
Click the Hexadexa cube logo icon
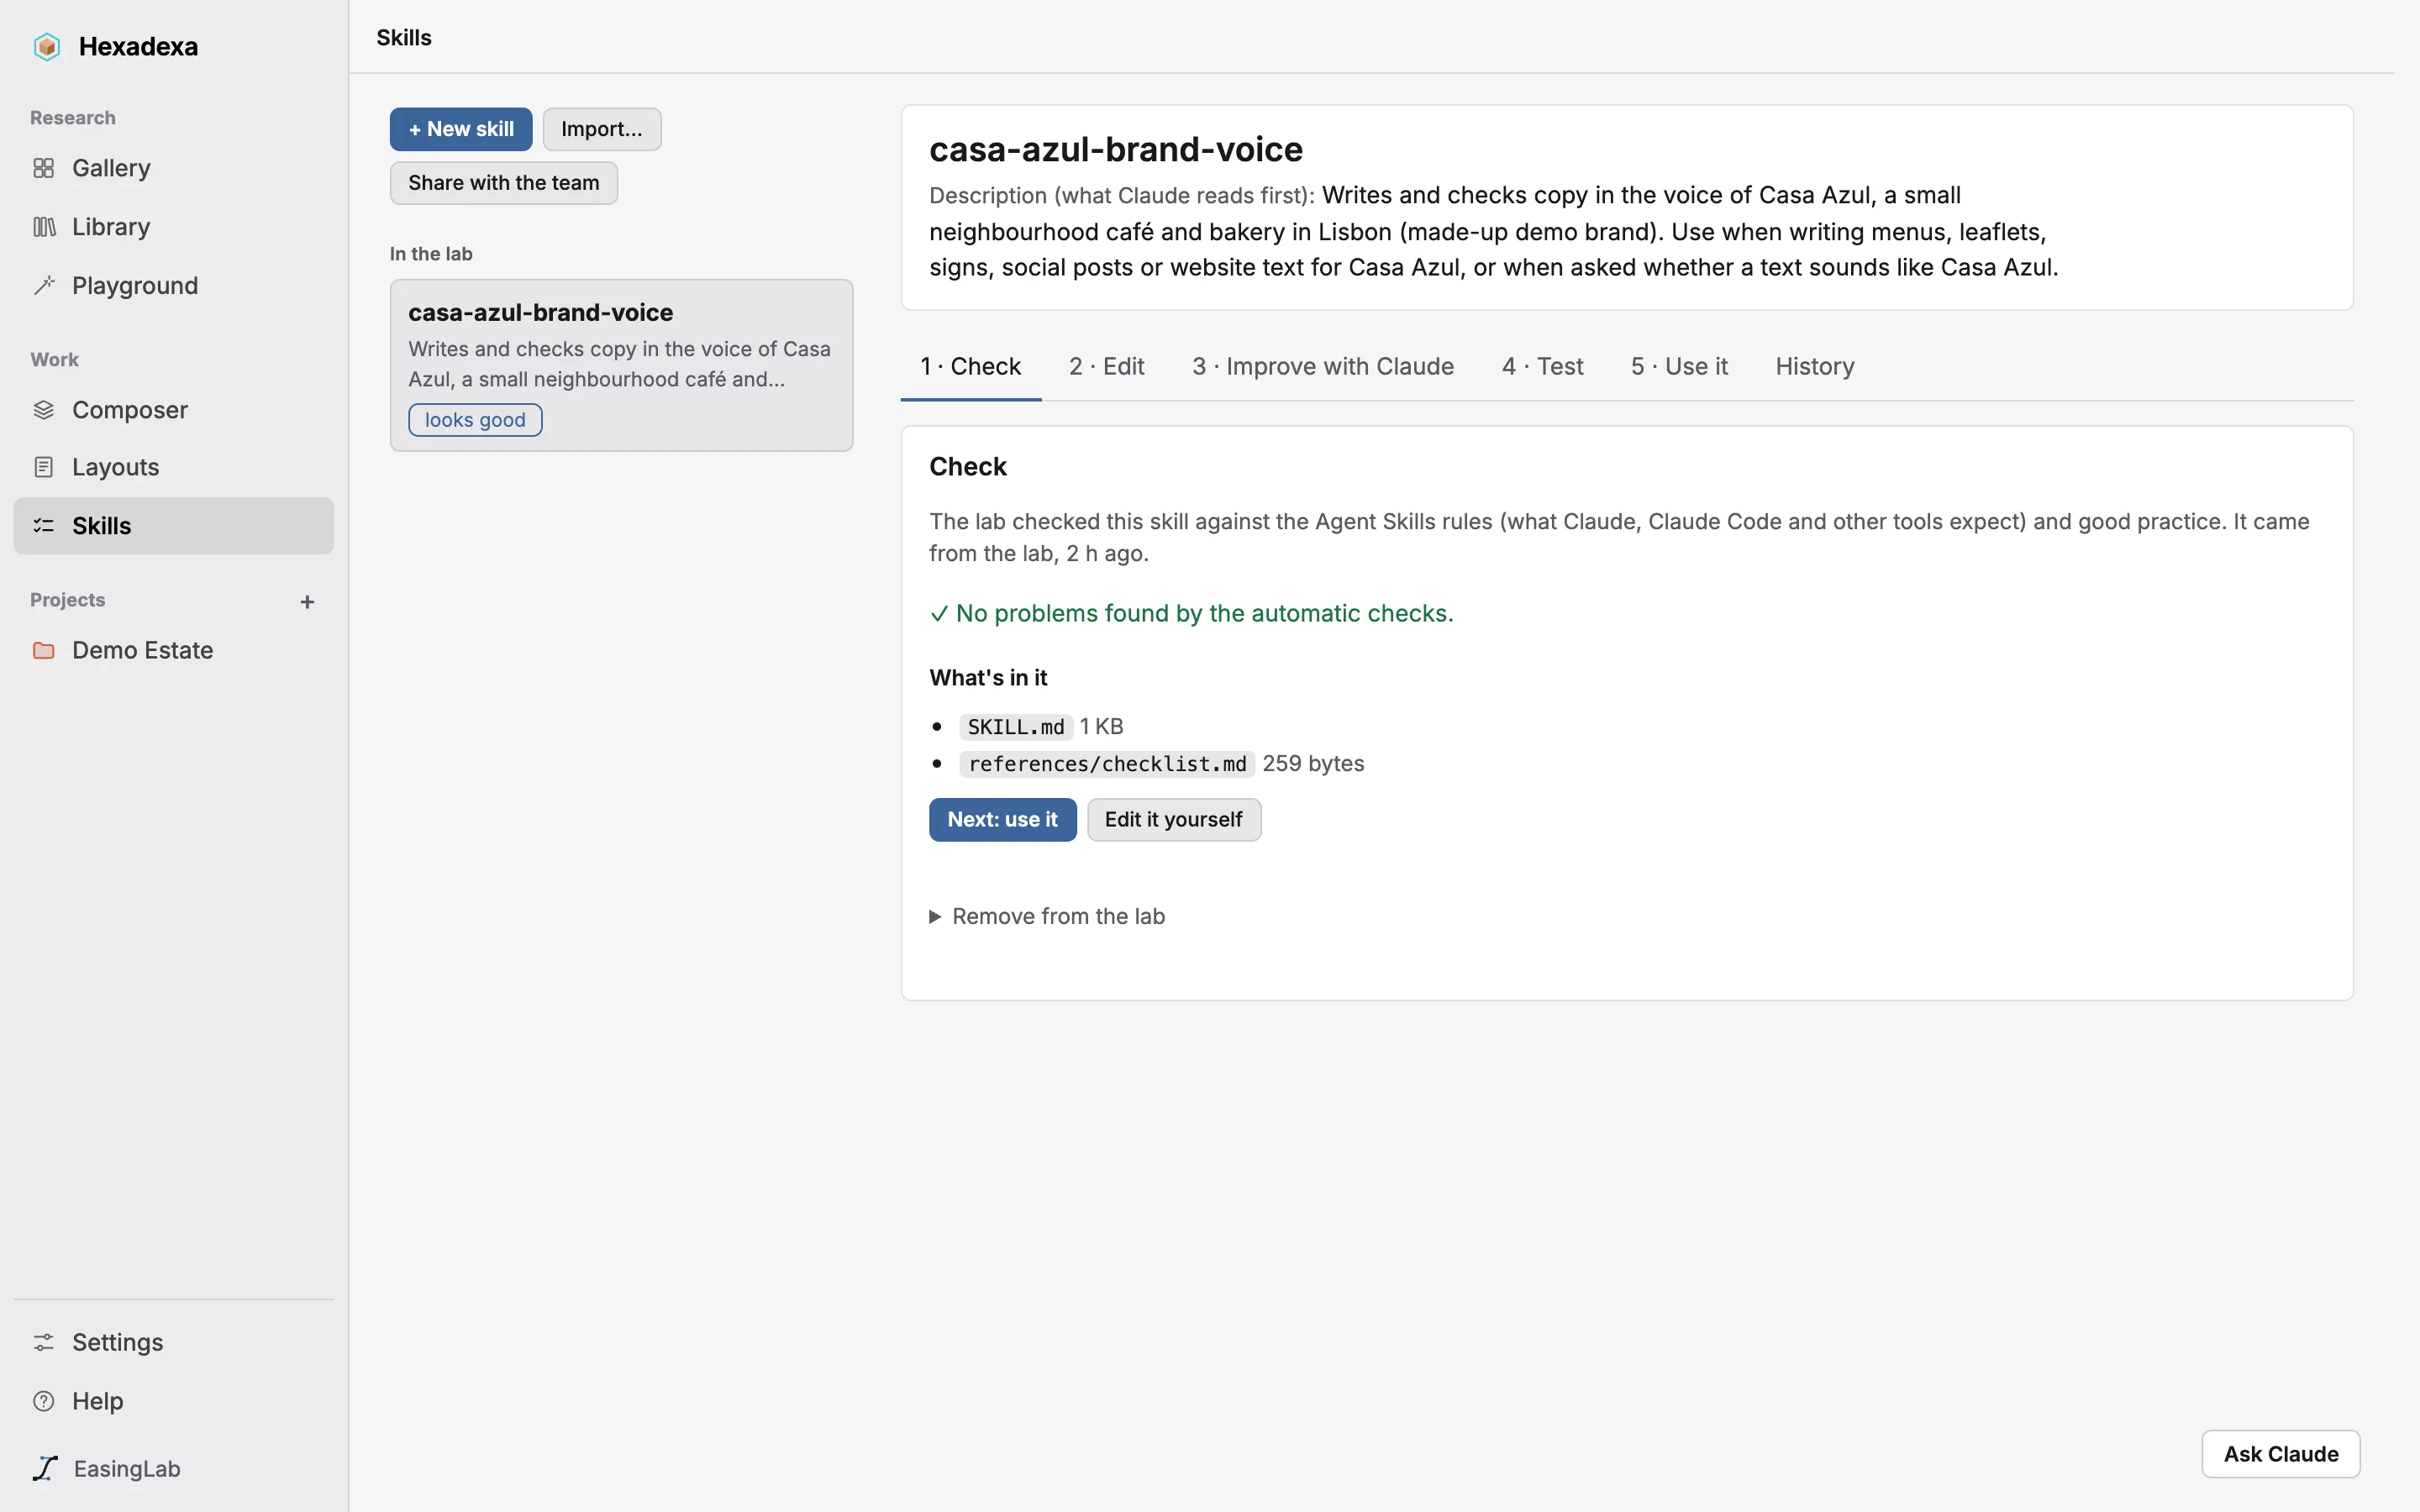46,47
